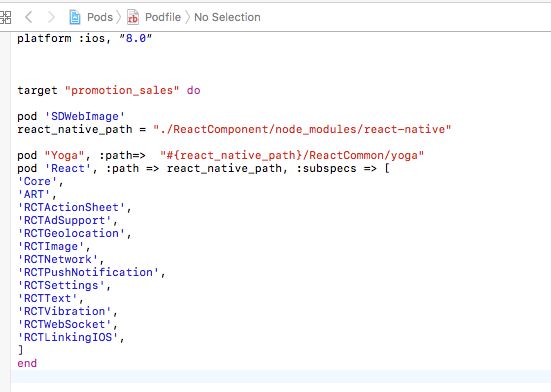Select Pods in the jump bar
The height and width of the screenshot is (392, 551).
click(100, 17)
